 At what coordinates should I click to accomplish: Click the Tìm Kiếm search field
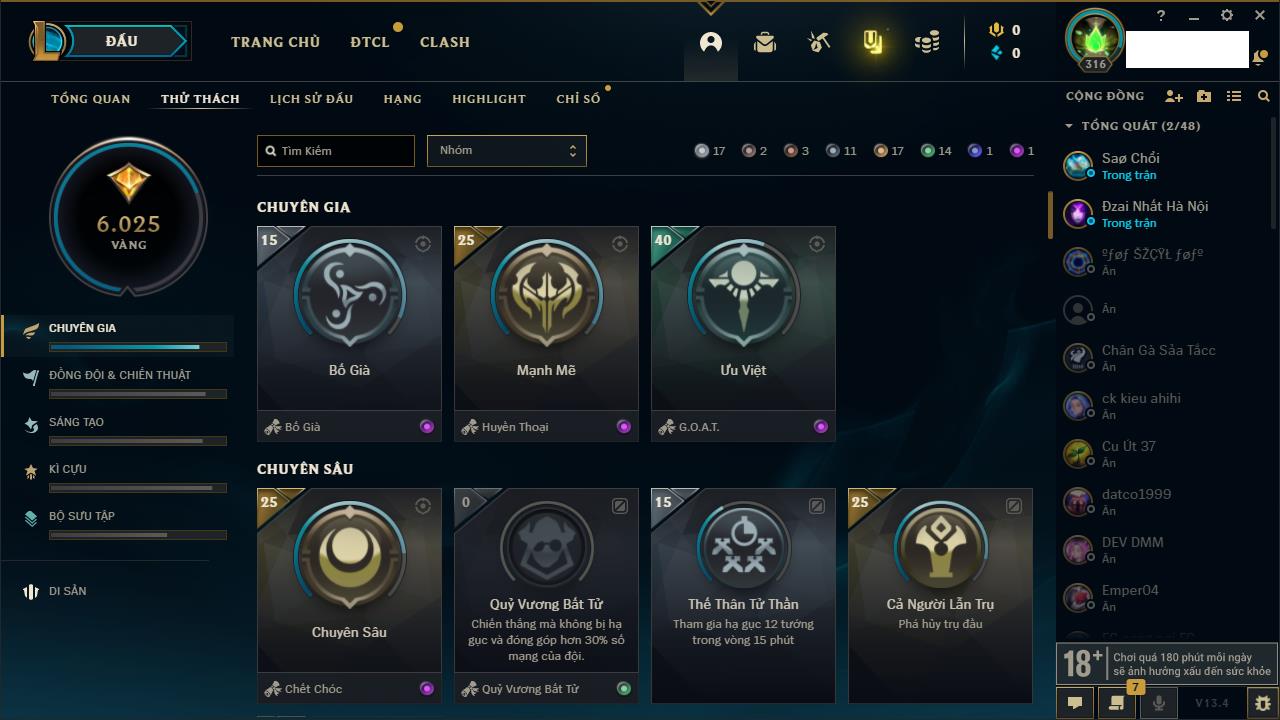pyautogui.click(x=336, y=151)
